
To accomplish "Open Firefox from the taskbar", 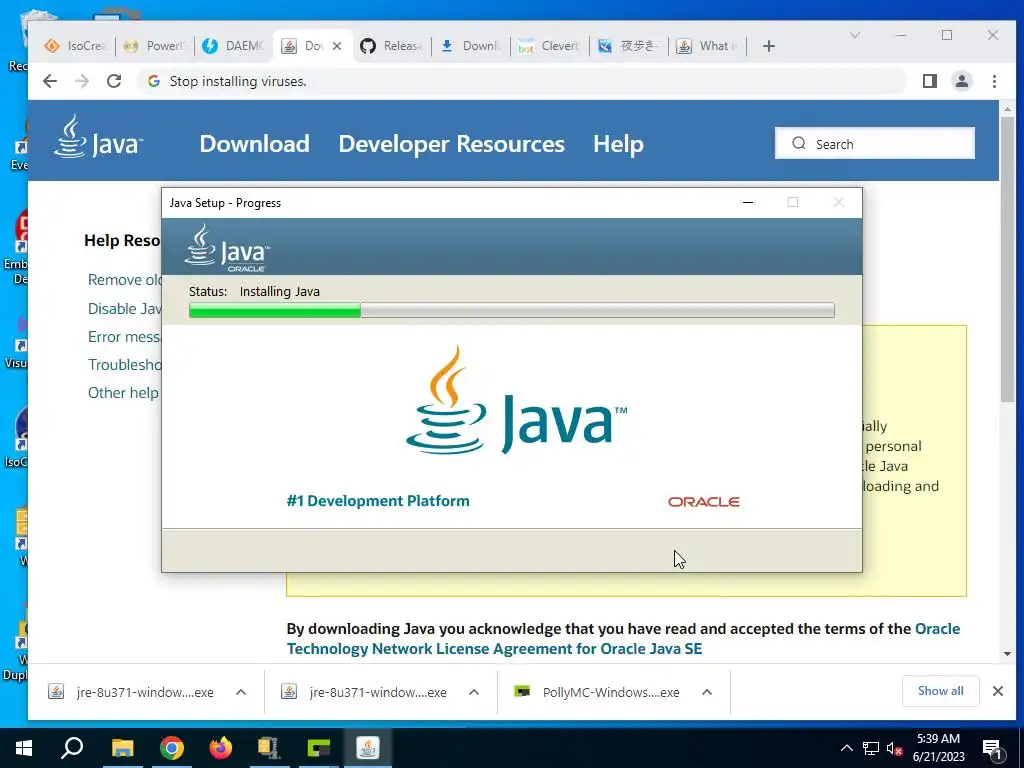I will (x=221, y=748).
